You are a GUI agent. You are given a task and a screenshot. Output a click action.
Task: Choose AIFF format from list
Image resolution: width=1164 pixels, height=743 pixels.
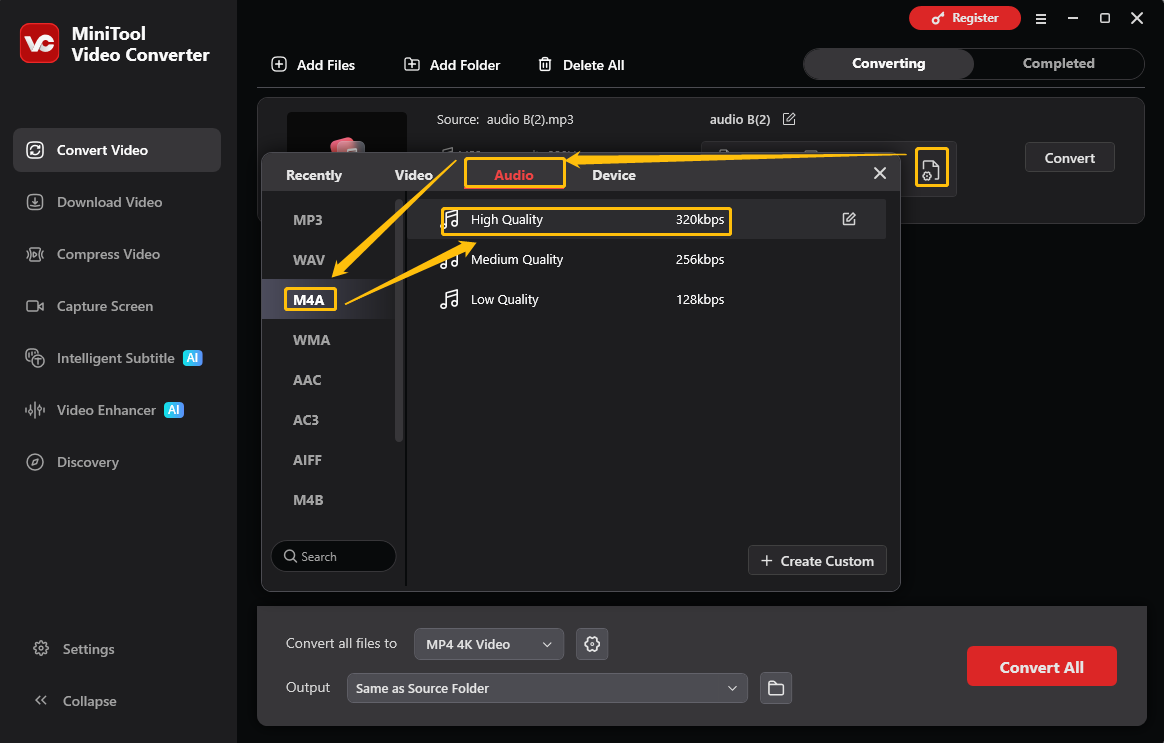pos(328,460)
